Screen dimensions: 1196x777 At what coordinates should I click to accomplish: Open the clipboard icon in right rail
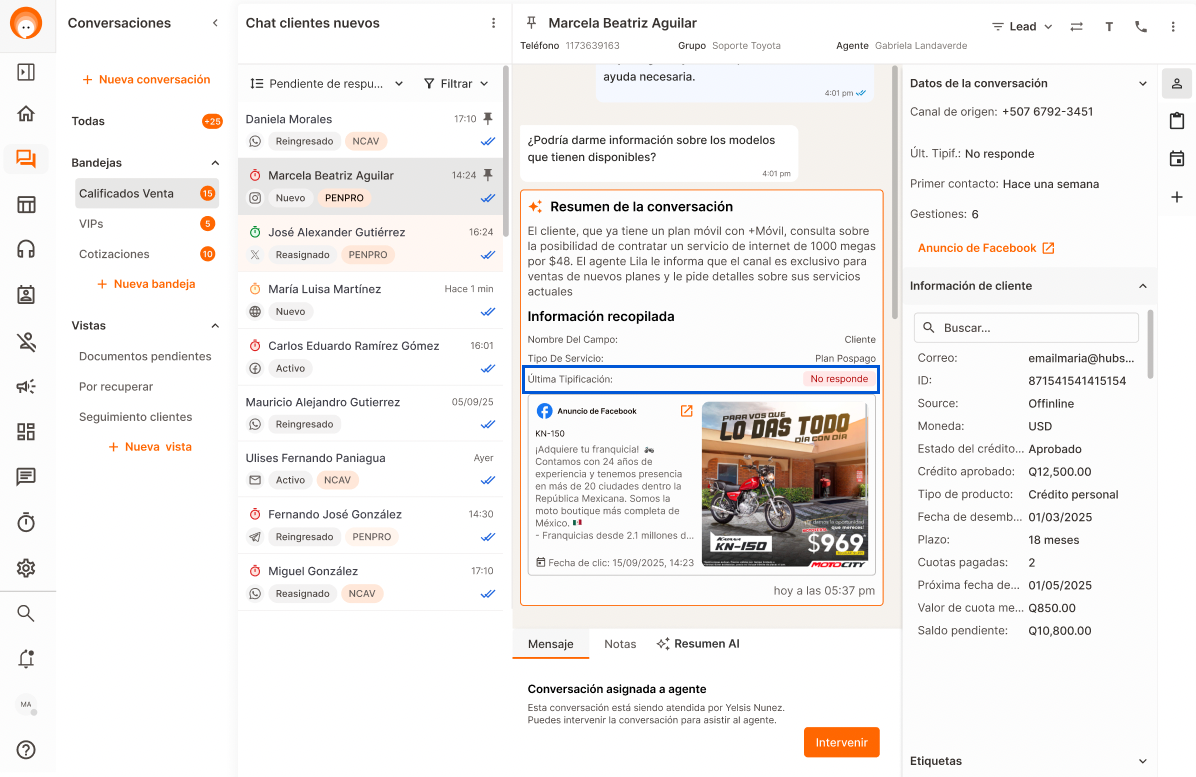pyautogui.click(x=1177, y=121)
